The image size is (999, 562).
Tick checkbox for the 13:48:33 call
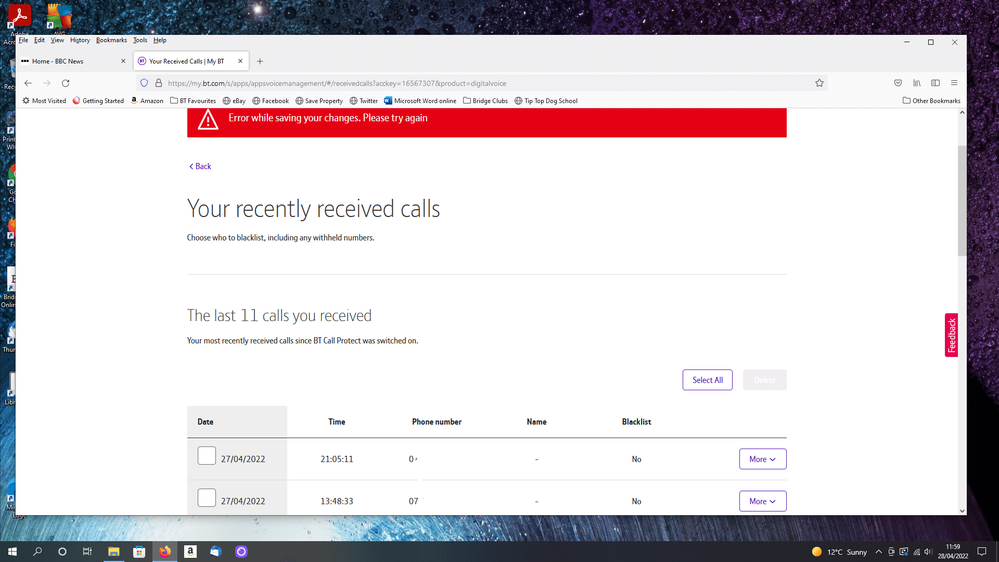pos(206,498)
